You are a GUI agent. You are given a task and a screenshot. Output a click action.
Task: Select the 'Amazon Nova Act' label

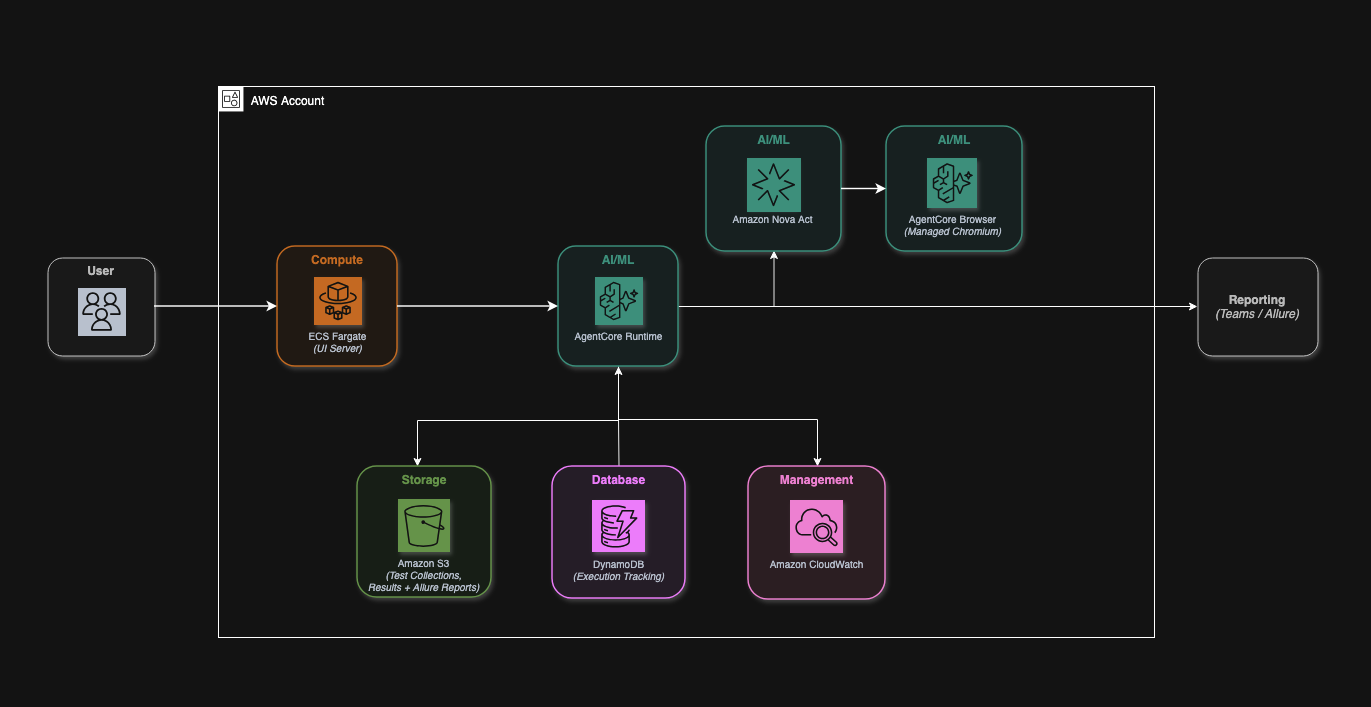(x=774, y=219)
